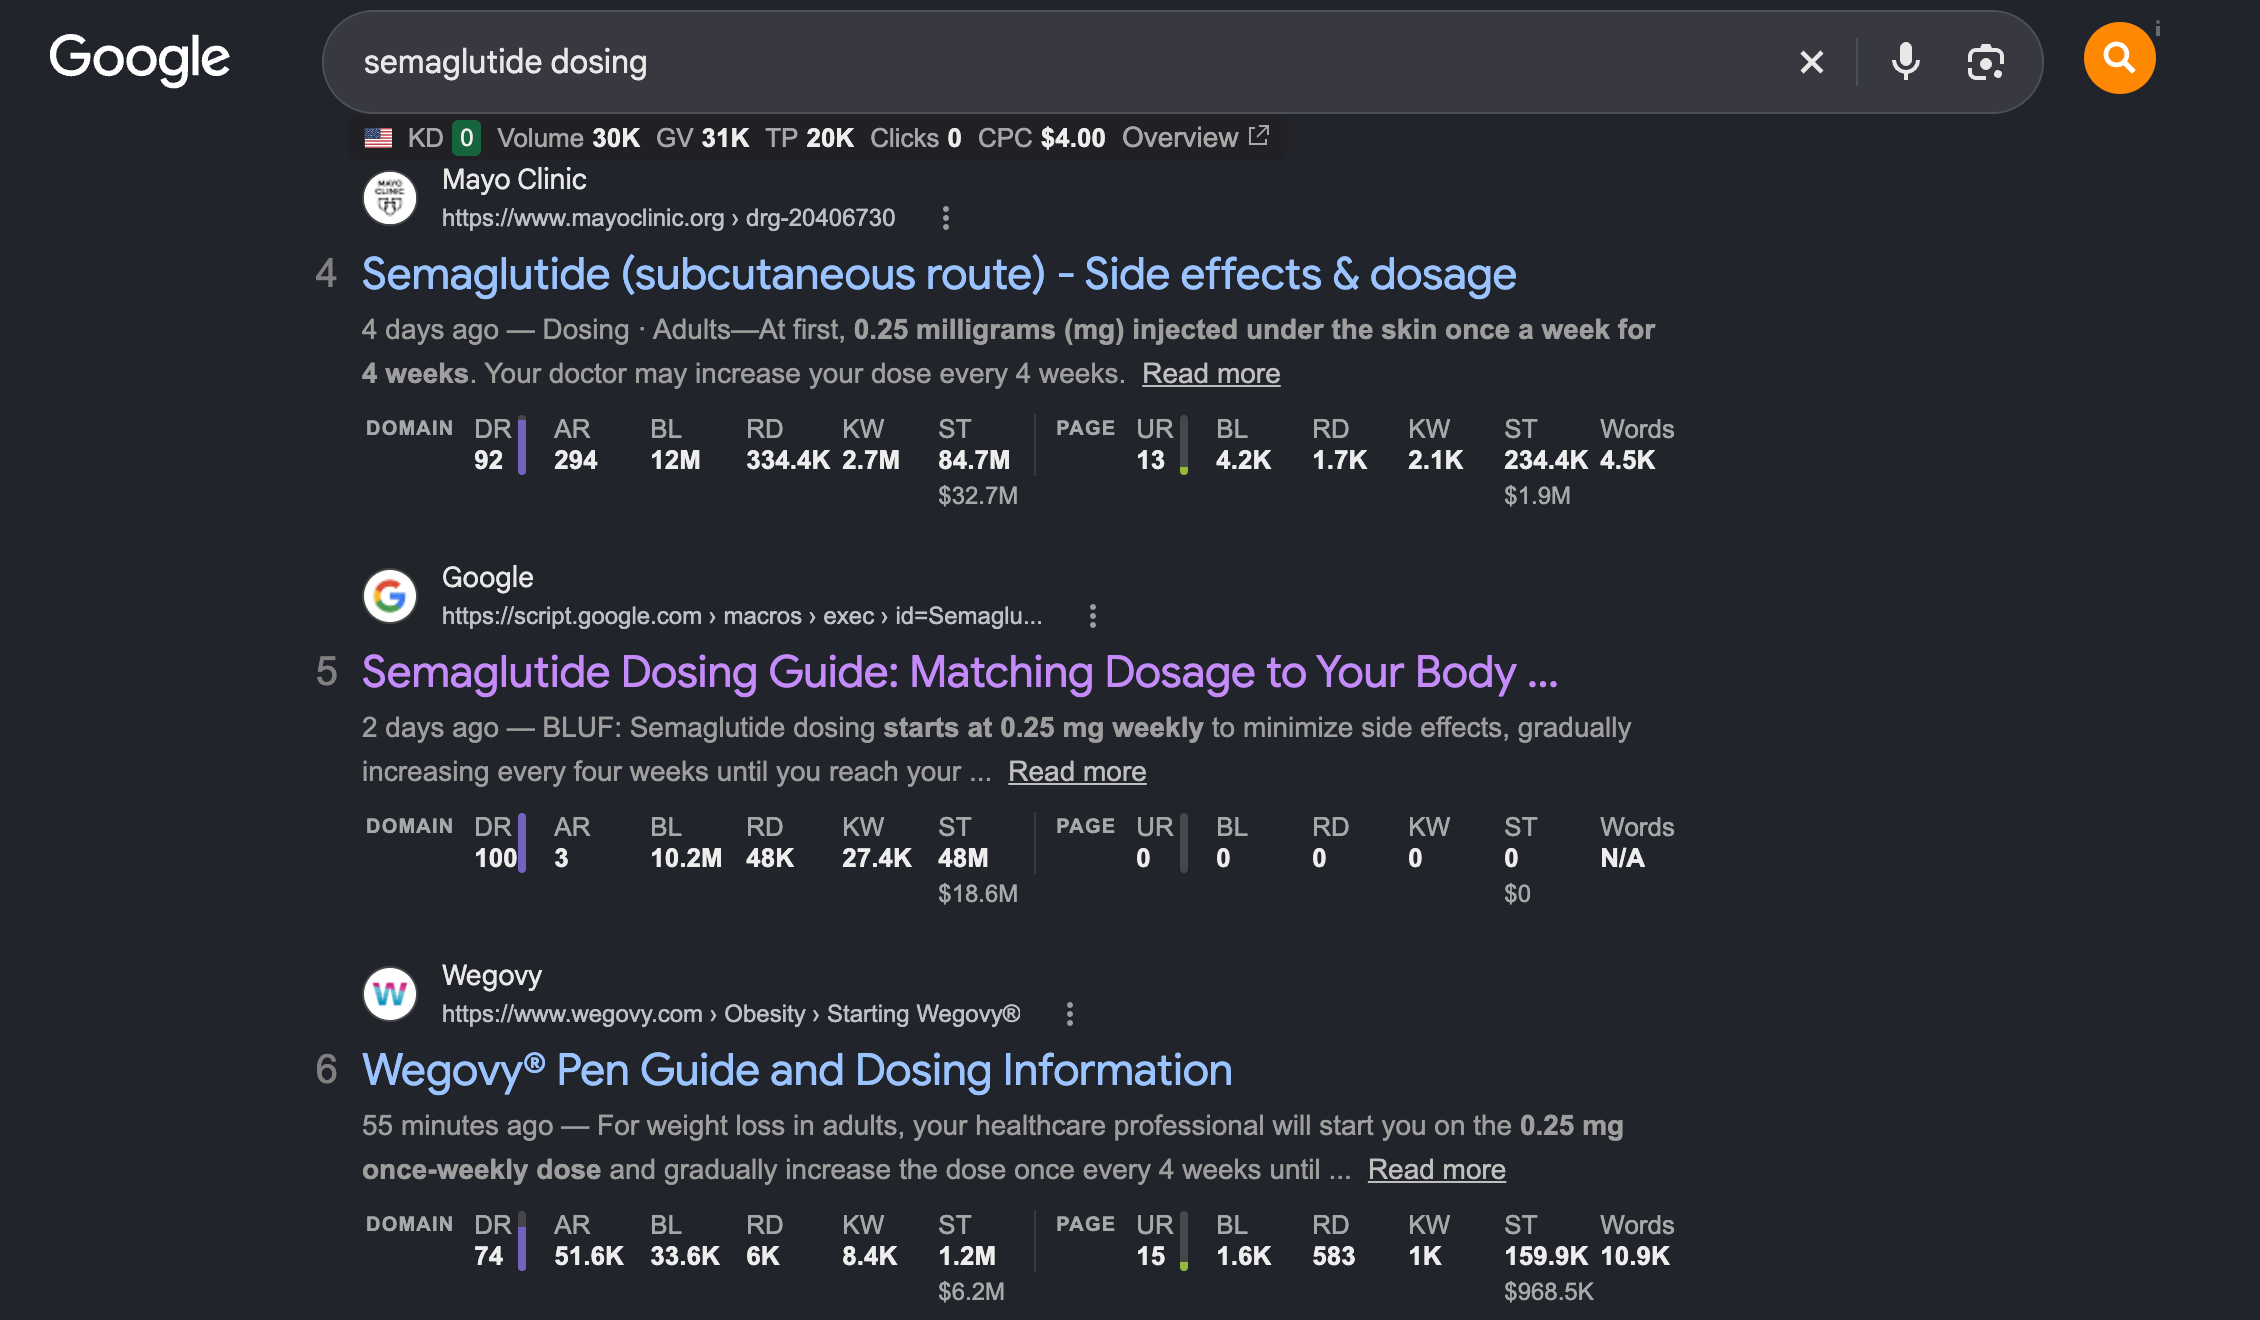
Task: Click the mayoclinic.org URL breadcrumb
Action: coord(669,218)
